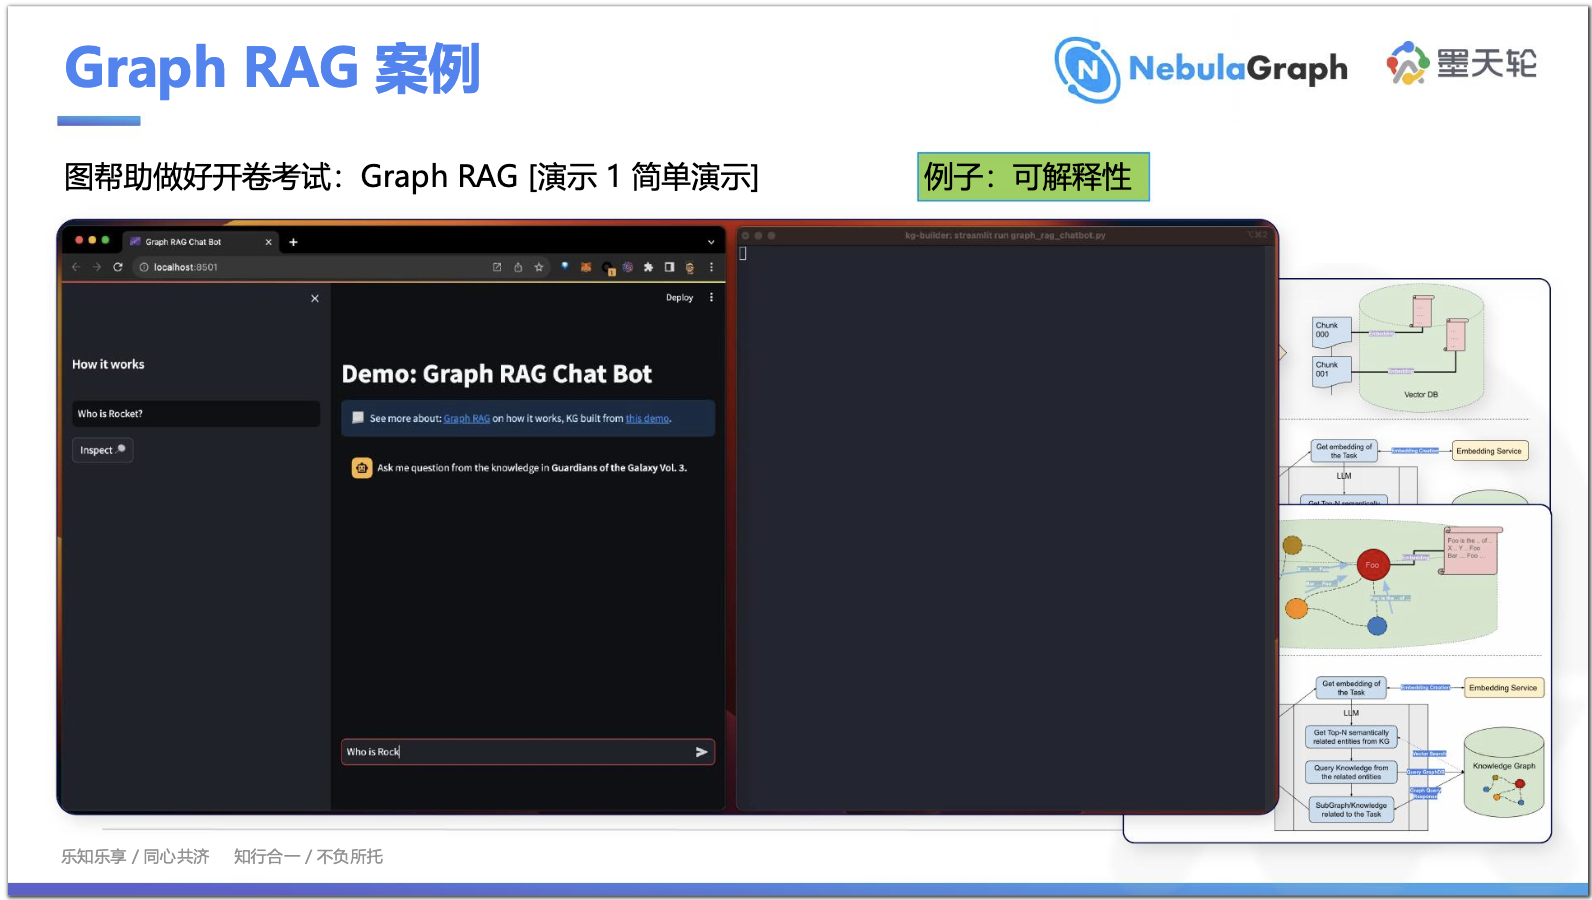Open the MetaMask fox extension

[586, 267]
